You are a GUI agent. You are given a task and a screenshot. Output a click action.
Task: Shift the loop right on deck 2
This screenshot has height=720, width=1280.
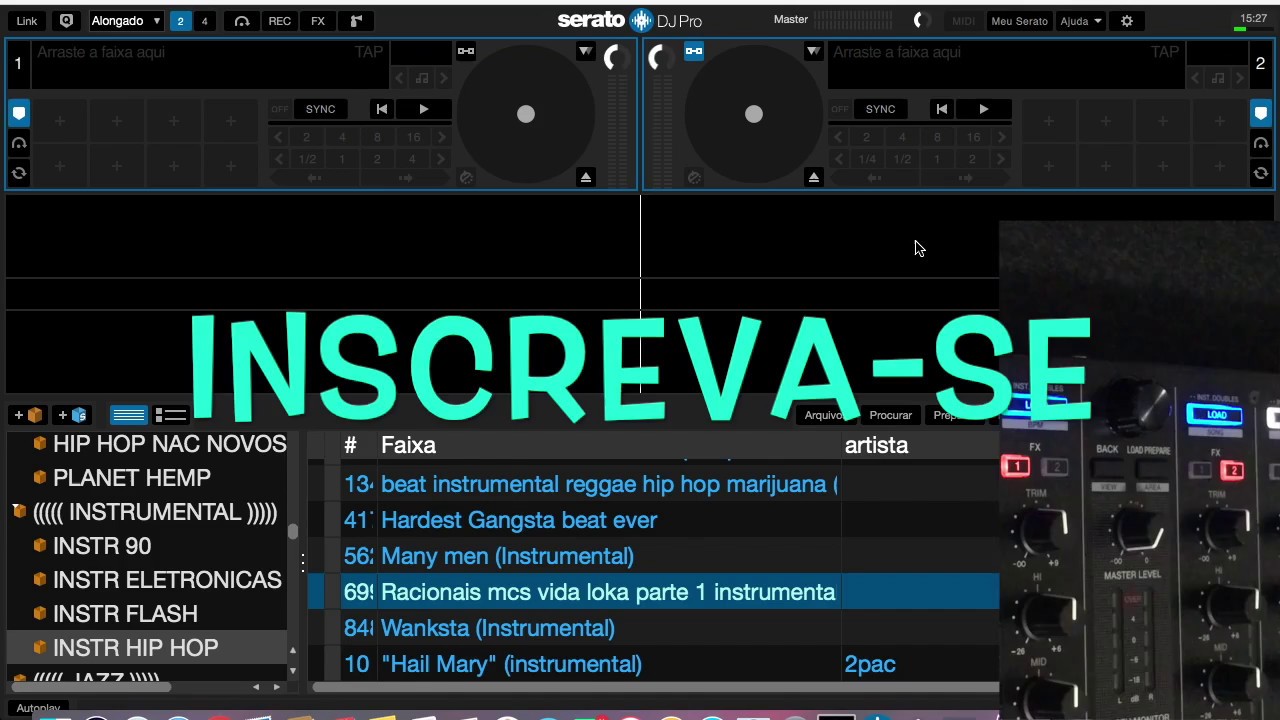coord(965,178)
